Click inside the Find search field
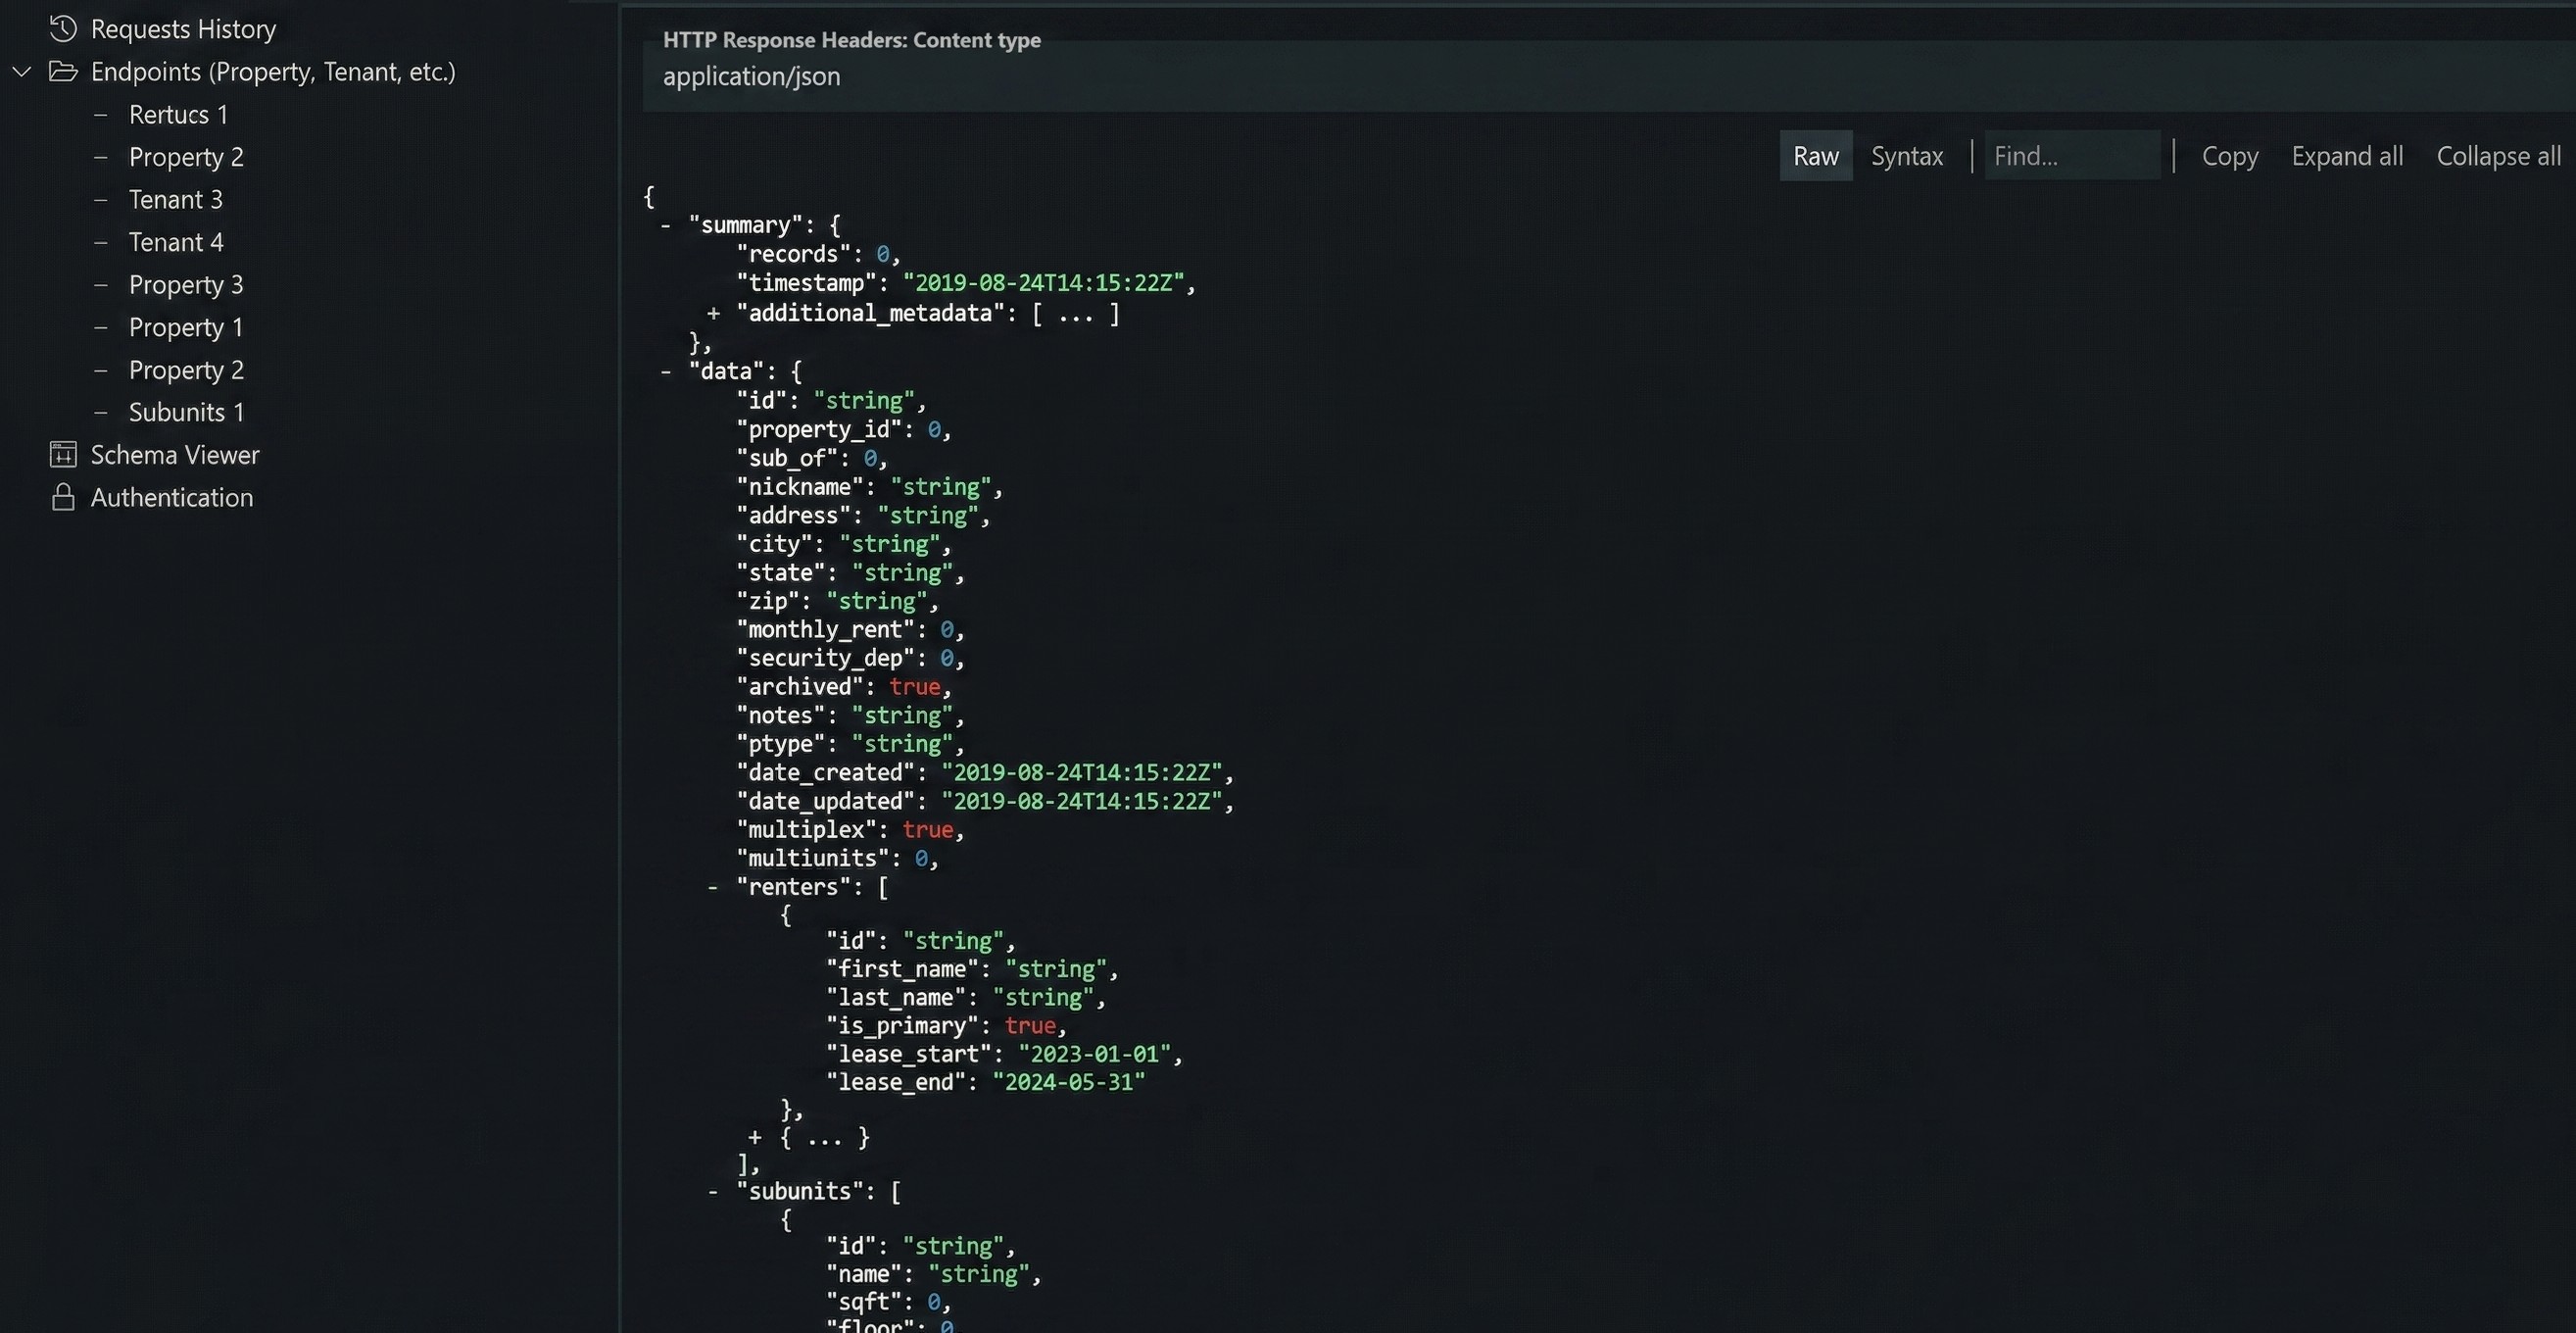The height and width of the screenshot is (1333, 2576). click(2071, 155)
